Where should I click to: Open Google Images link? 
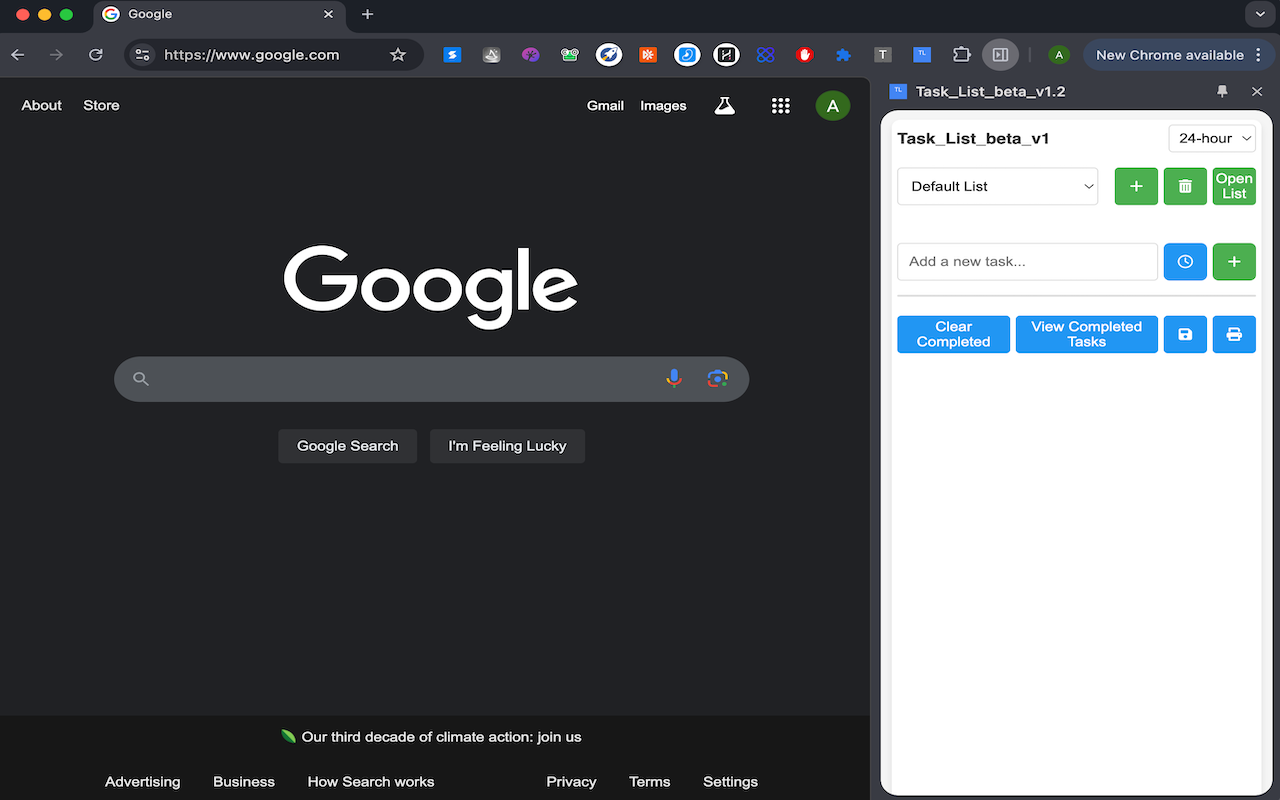pyautogui.click(x=663, y=105)
